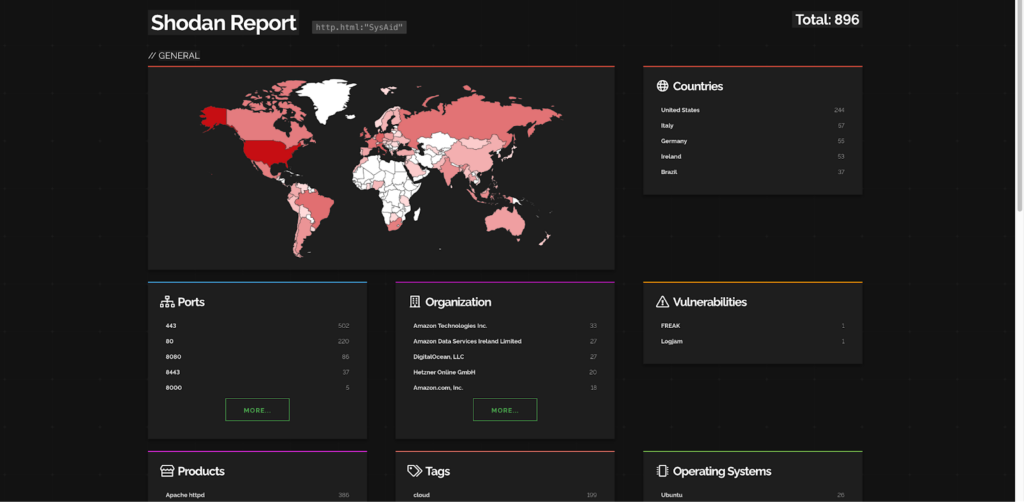Click port 80 row
Viewport: 1024px width, 502px height.
click(257, 341)
